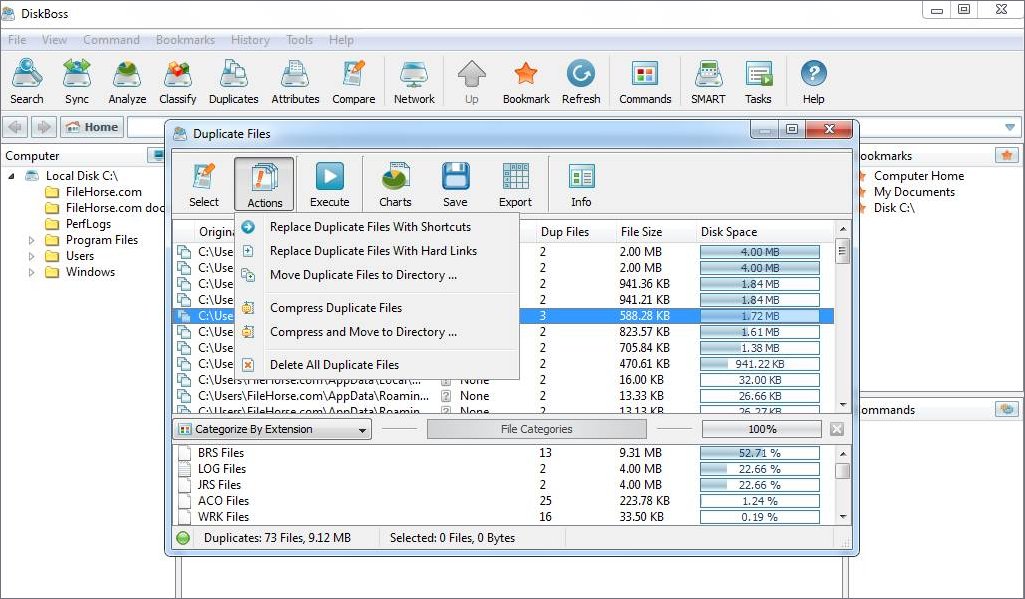Image resolution: width=1025 pixels, height=599 pixels.
Task: Open the Computer Home bookmark
Action: [x=918, y=176]
